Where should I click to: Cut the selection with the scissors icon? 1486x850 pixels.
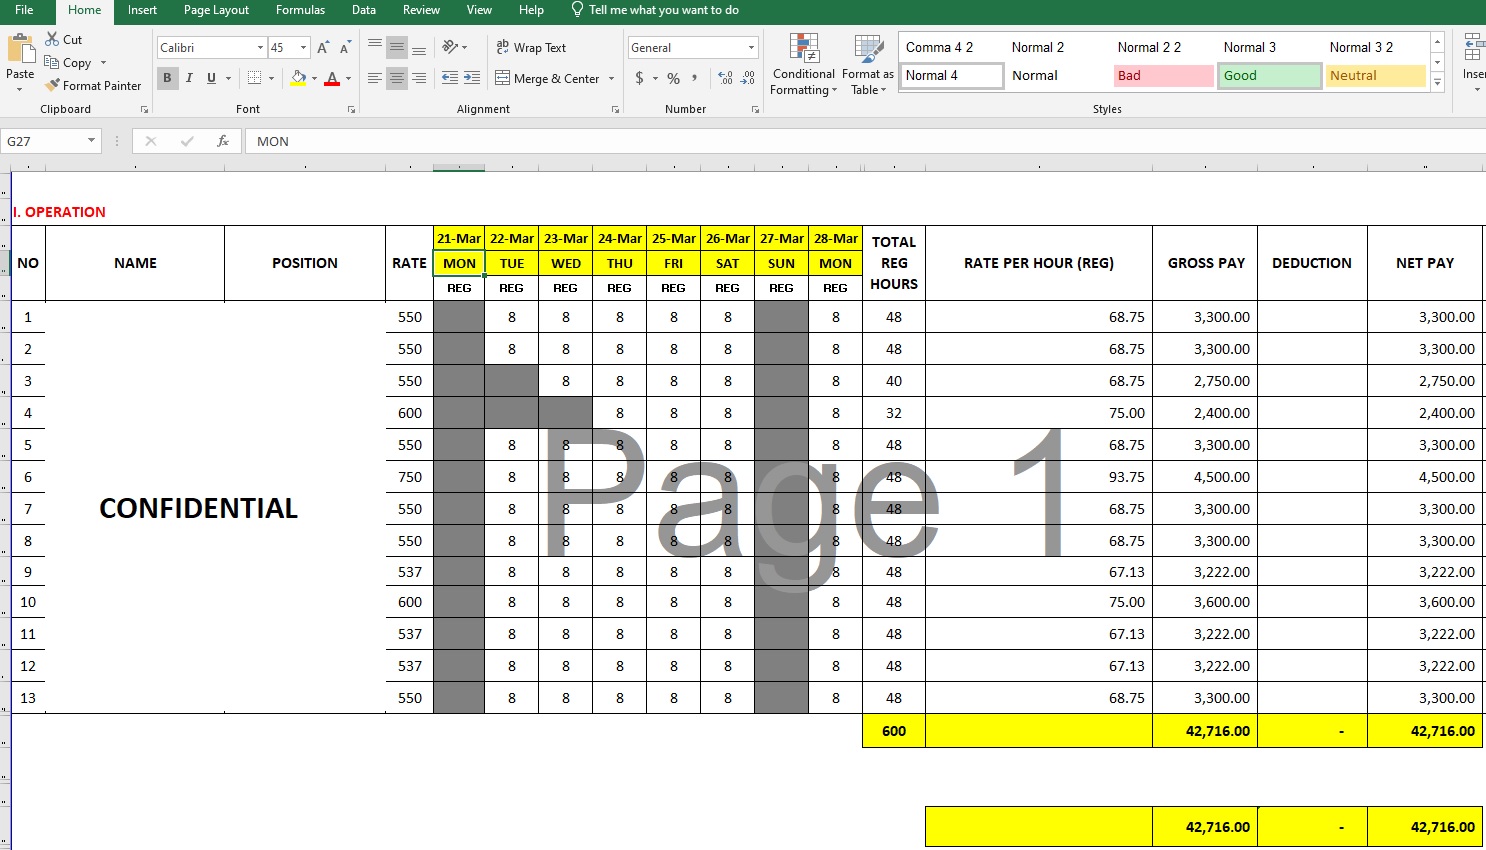[x=53, y=39]
